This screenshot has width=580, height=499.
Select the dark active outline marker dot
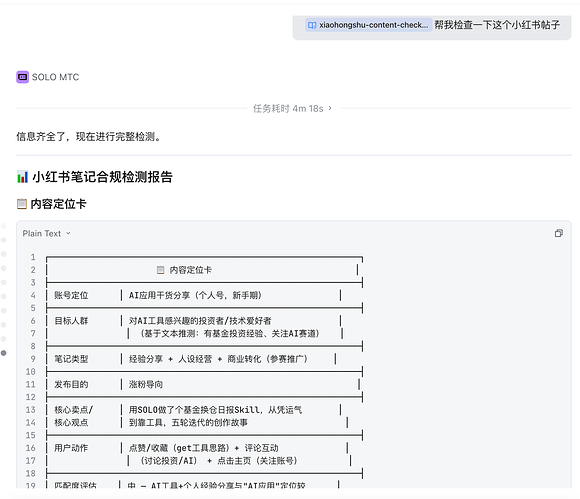tap(4, 353)
